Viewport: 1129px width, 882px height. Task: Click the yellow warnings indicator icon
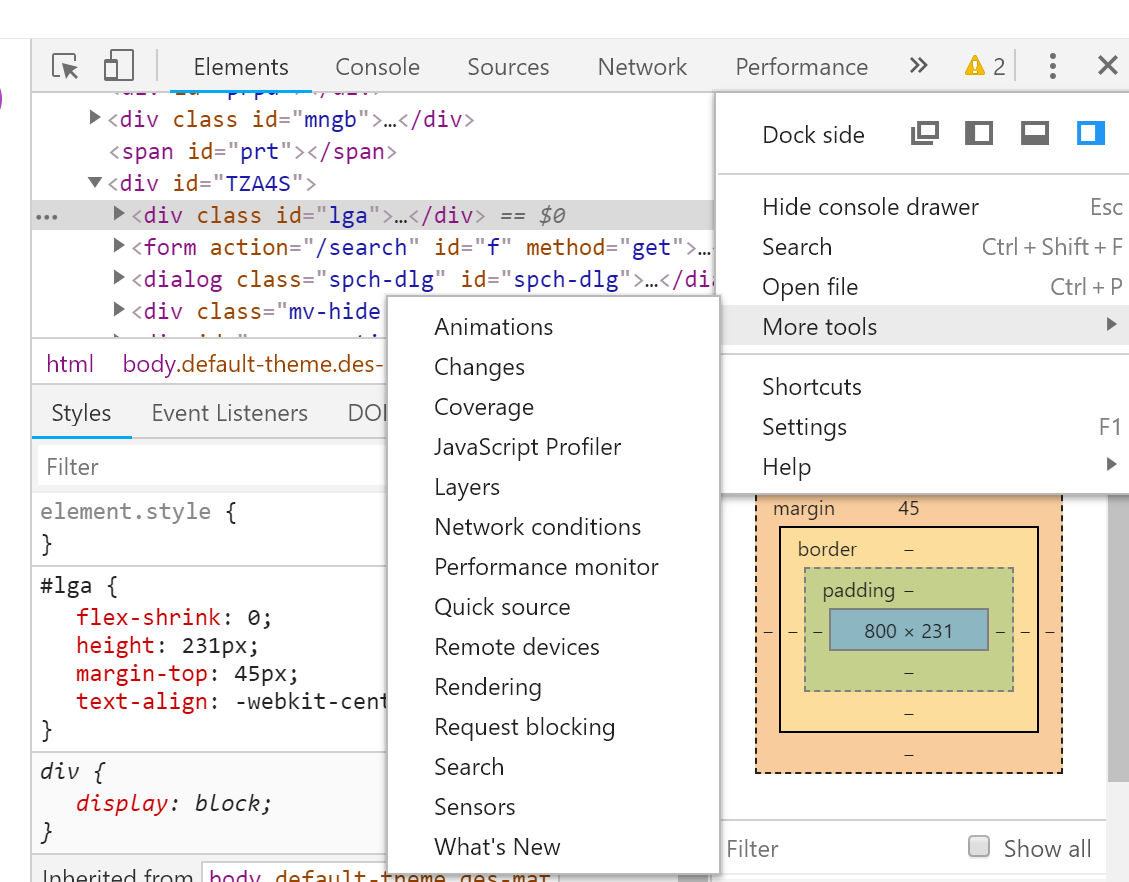pyautogui.click(x=974, y=67)
